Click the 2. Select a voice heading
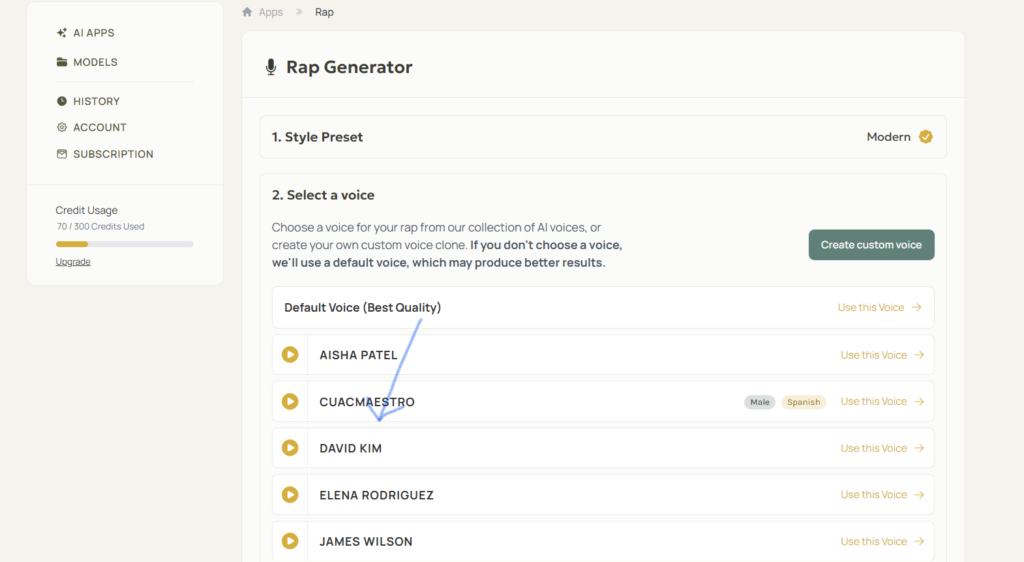1024x562 pixels. click(x=323, y=195)
